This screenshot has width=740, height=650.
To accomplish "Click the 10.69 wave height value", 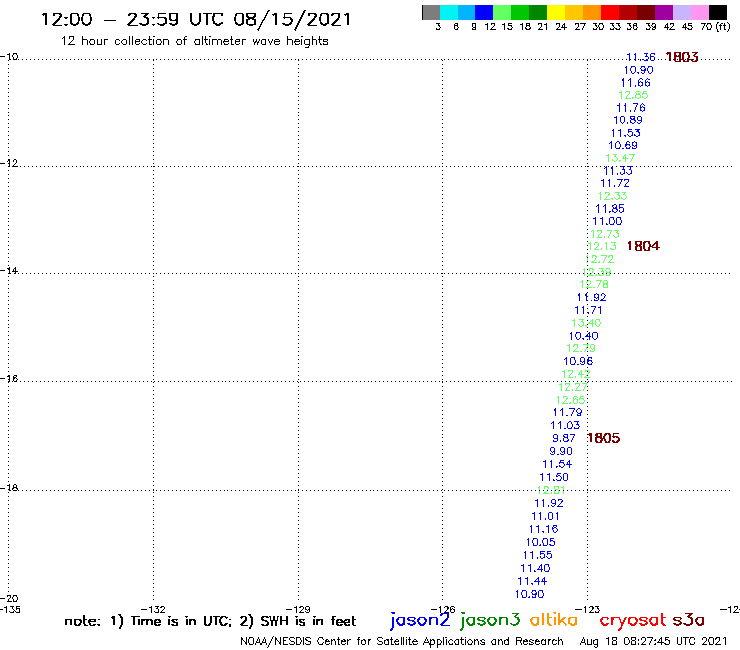I will click(622, 145).
